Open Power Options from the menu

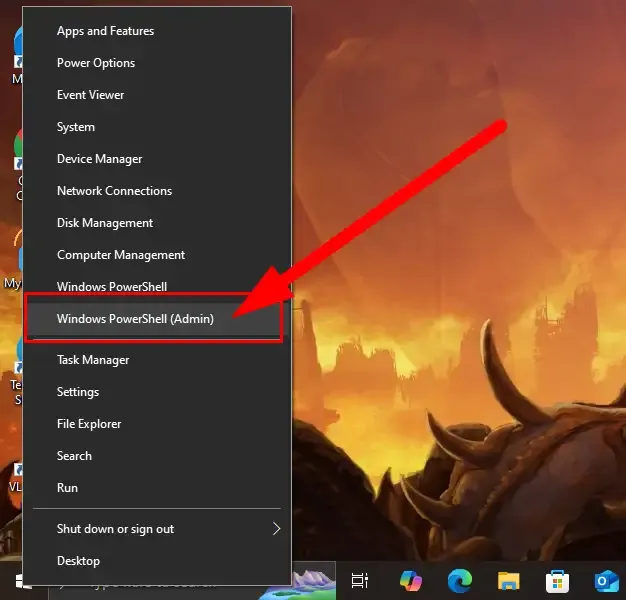(x=157, y=63)
